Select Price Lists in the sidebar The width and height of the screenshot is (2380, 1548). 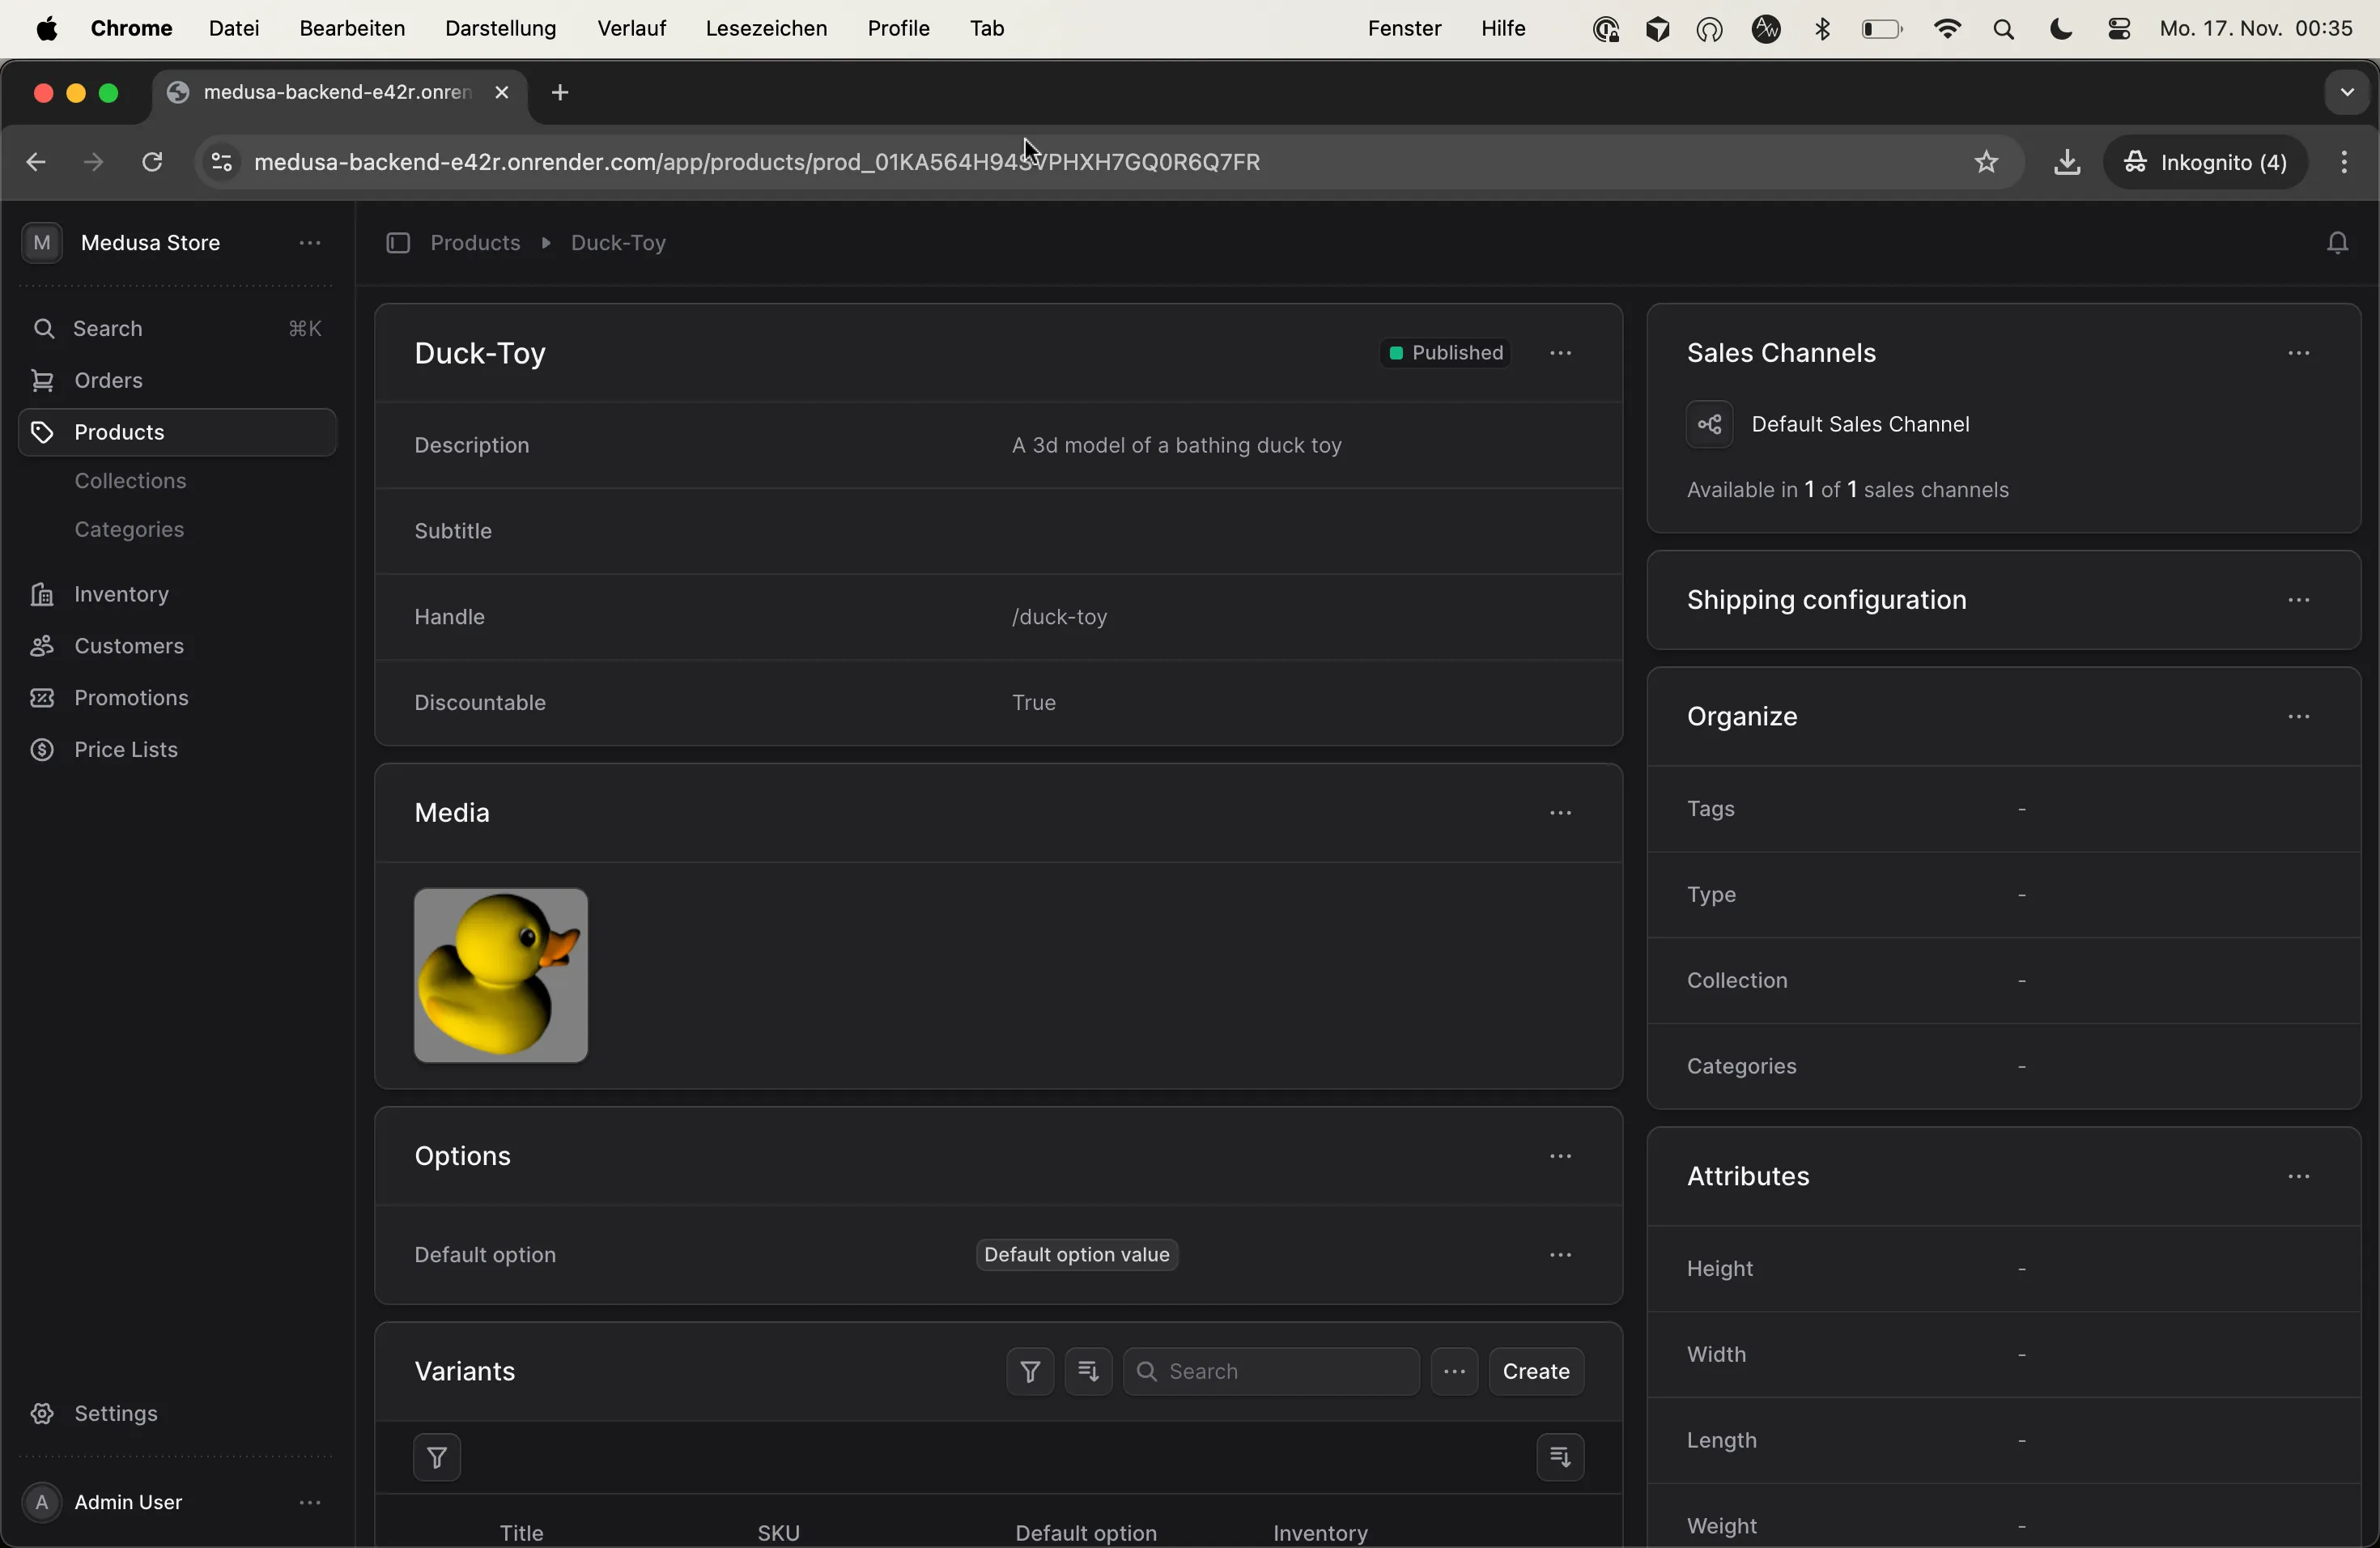[122, 750]
